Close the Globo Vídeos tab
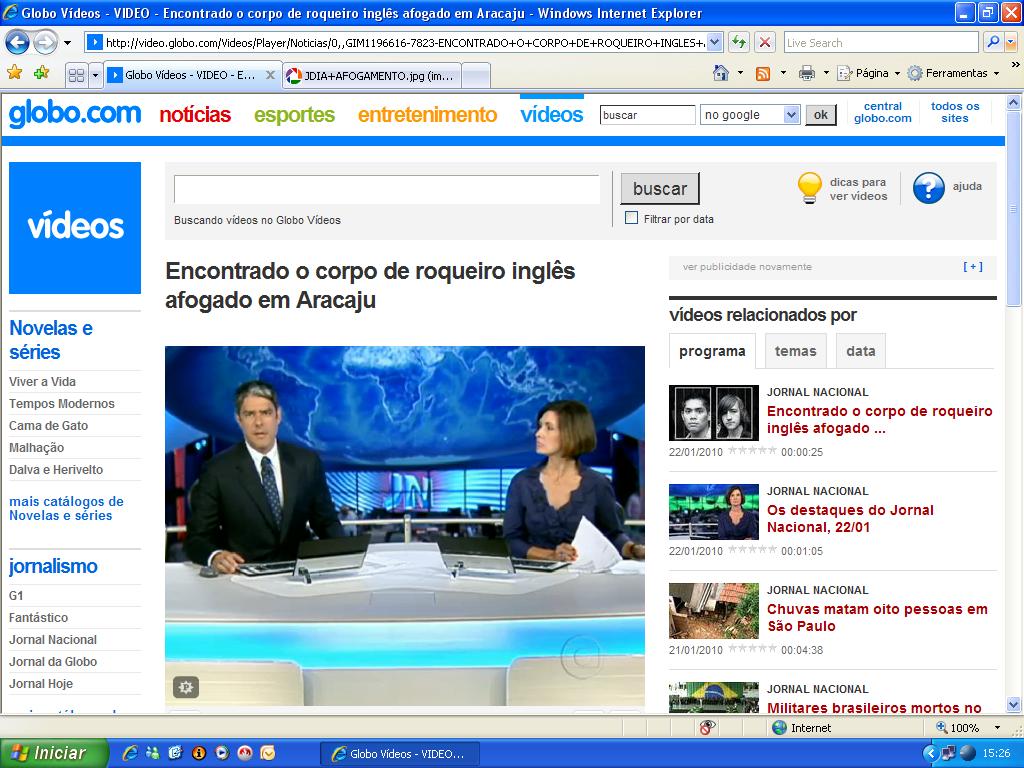This screenshot has width=1024, height=768. pos(270,75)
